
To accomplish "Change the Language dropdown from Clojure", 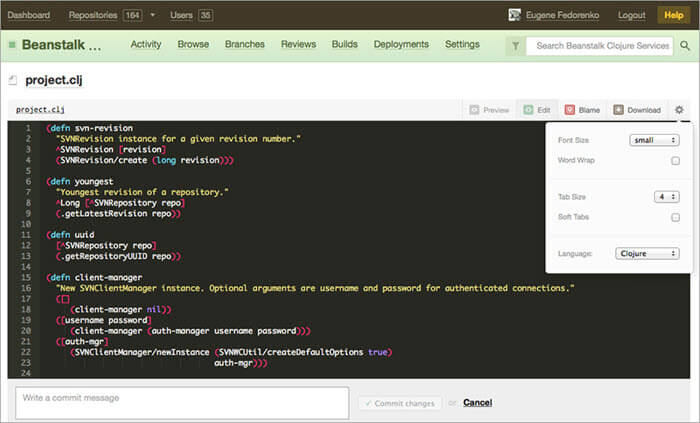I will tap(648, 254).
